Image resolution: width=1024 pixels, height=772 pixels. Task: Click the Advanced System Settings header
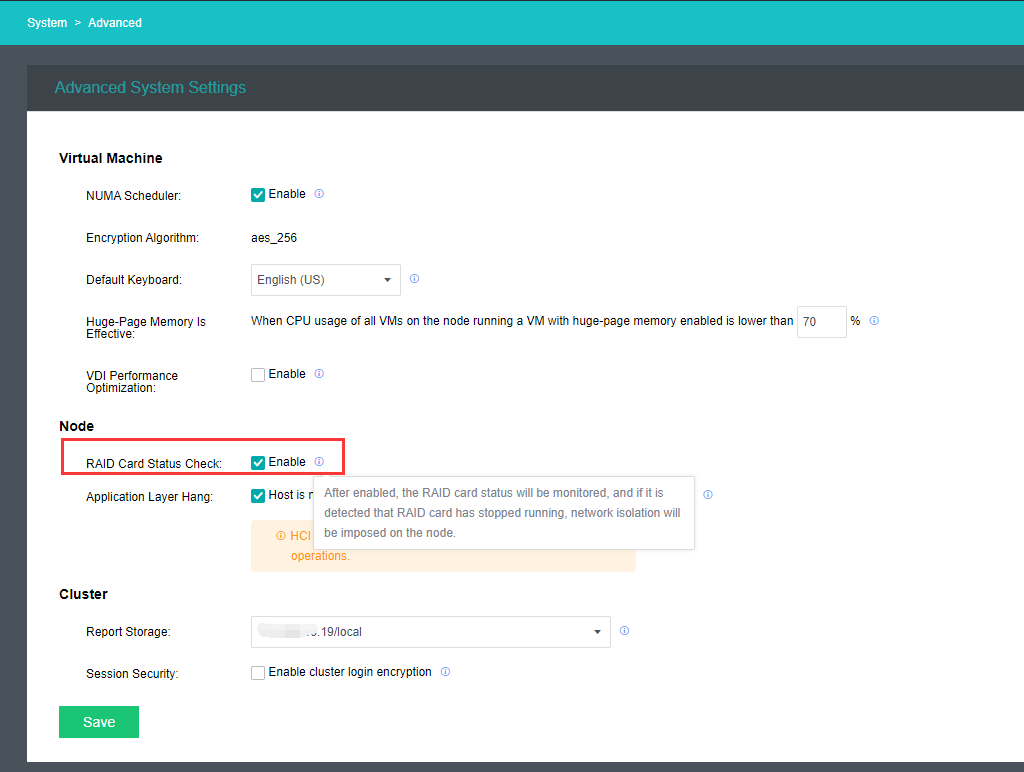pos(150,87)
